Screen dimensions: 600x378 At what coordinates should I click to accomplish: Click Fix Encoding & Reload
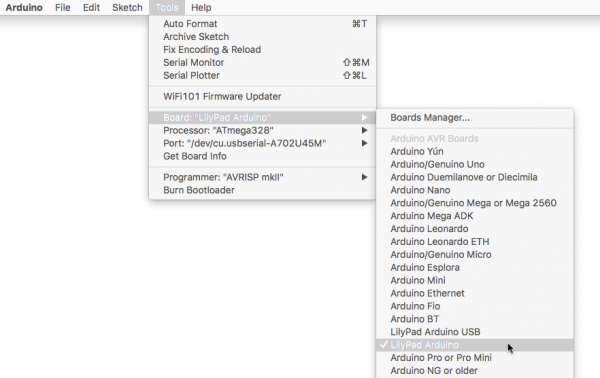point(262,50)
